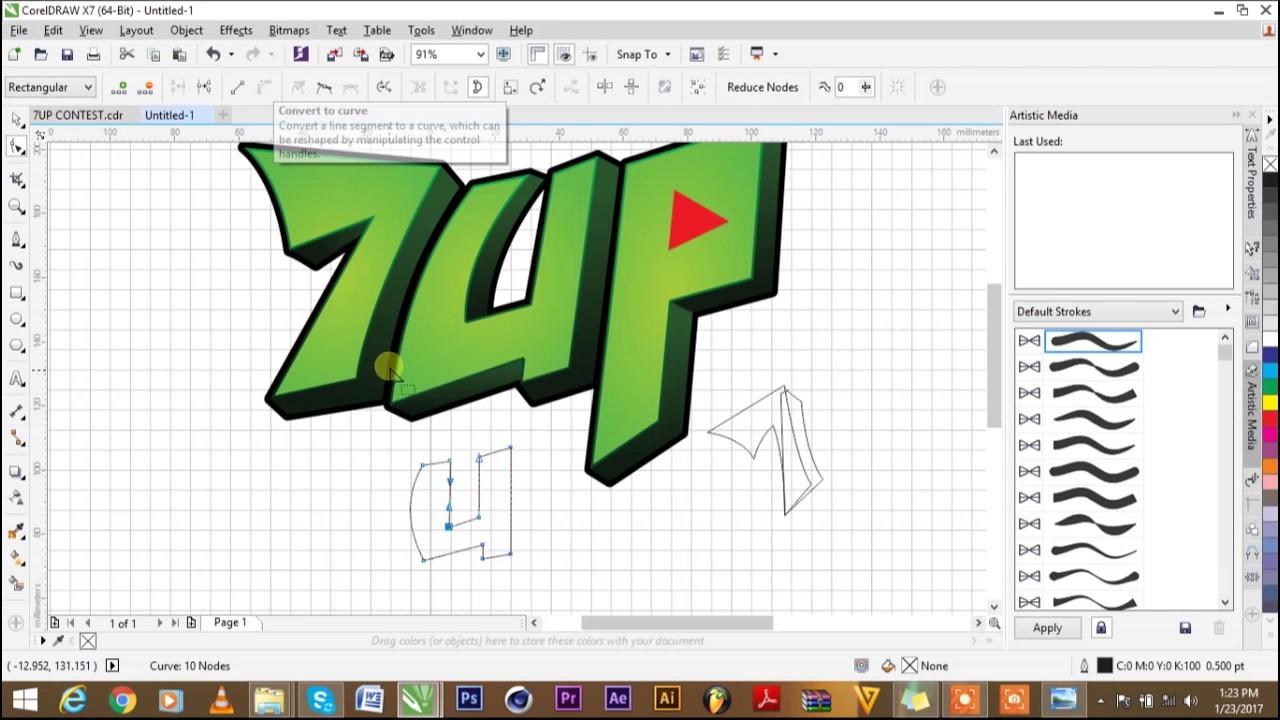
Task: Select the Text tool in toolbox
Action: pyautogui.click(x=17, y=379)
